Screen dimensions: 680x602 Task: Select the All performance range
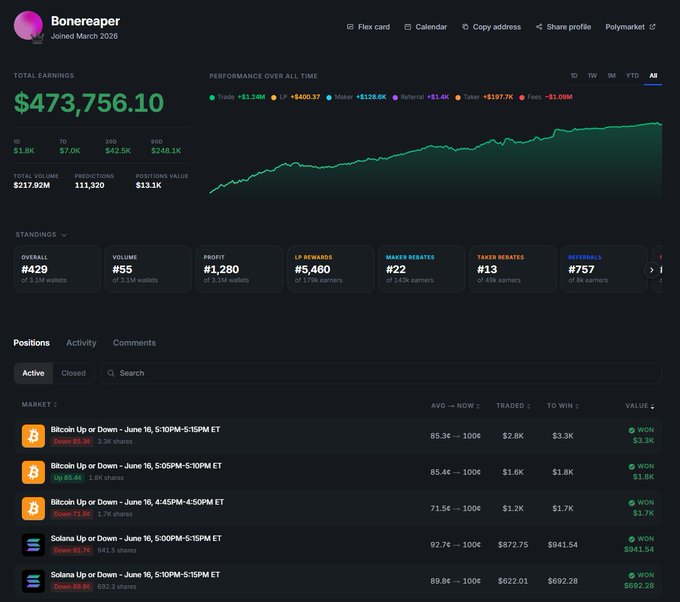click(x=653, y=75)
